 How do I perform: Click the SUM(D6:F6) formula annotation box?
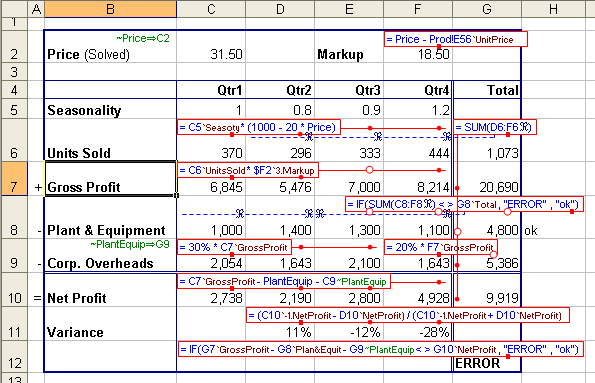[x=495, y=127]
